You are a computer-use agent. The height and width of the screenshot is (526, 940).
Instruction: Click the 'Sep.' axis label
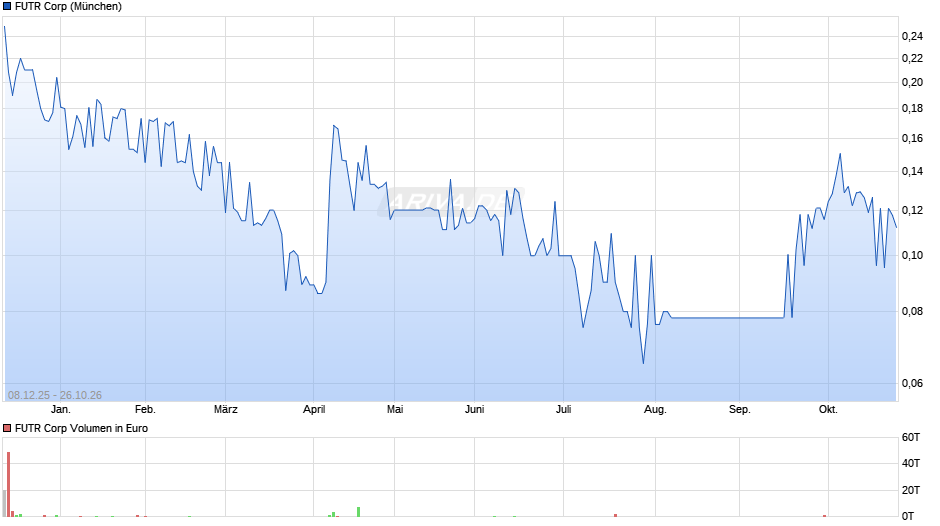click(739, 410)
